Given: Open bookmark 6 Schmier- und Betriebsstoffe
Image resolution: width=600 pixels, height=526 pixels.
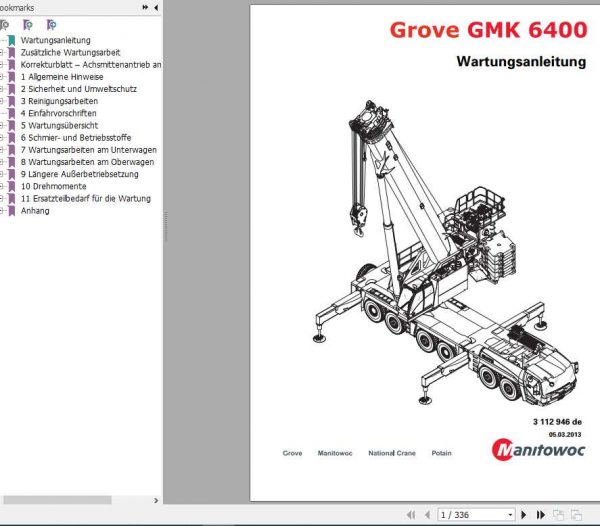Looking at the screenshot, I should pyautogui.click(x=76, y=138).
